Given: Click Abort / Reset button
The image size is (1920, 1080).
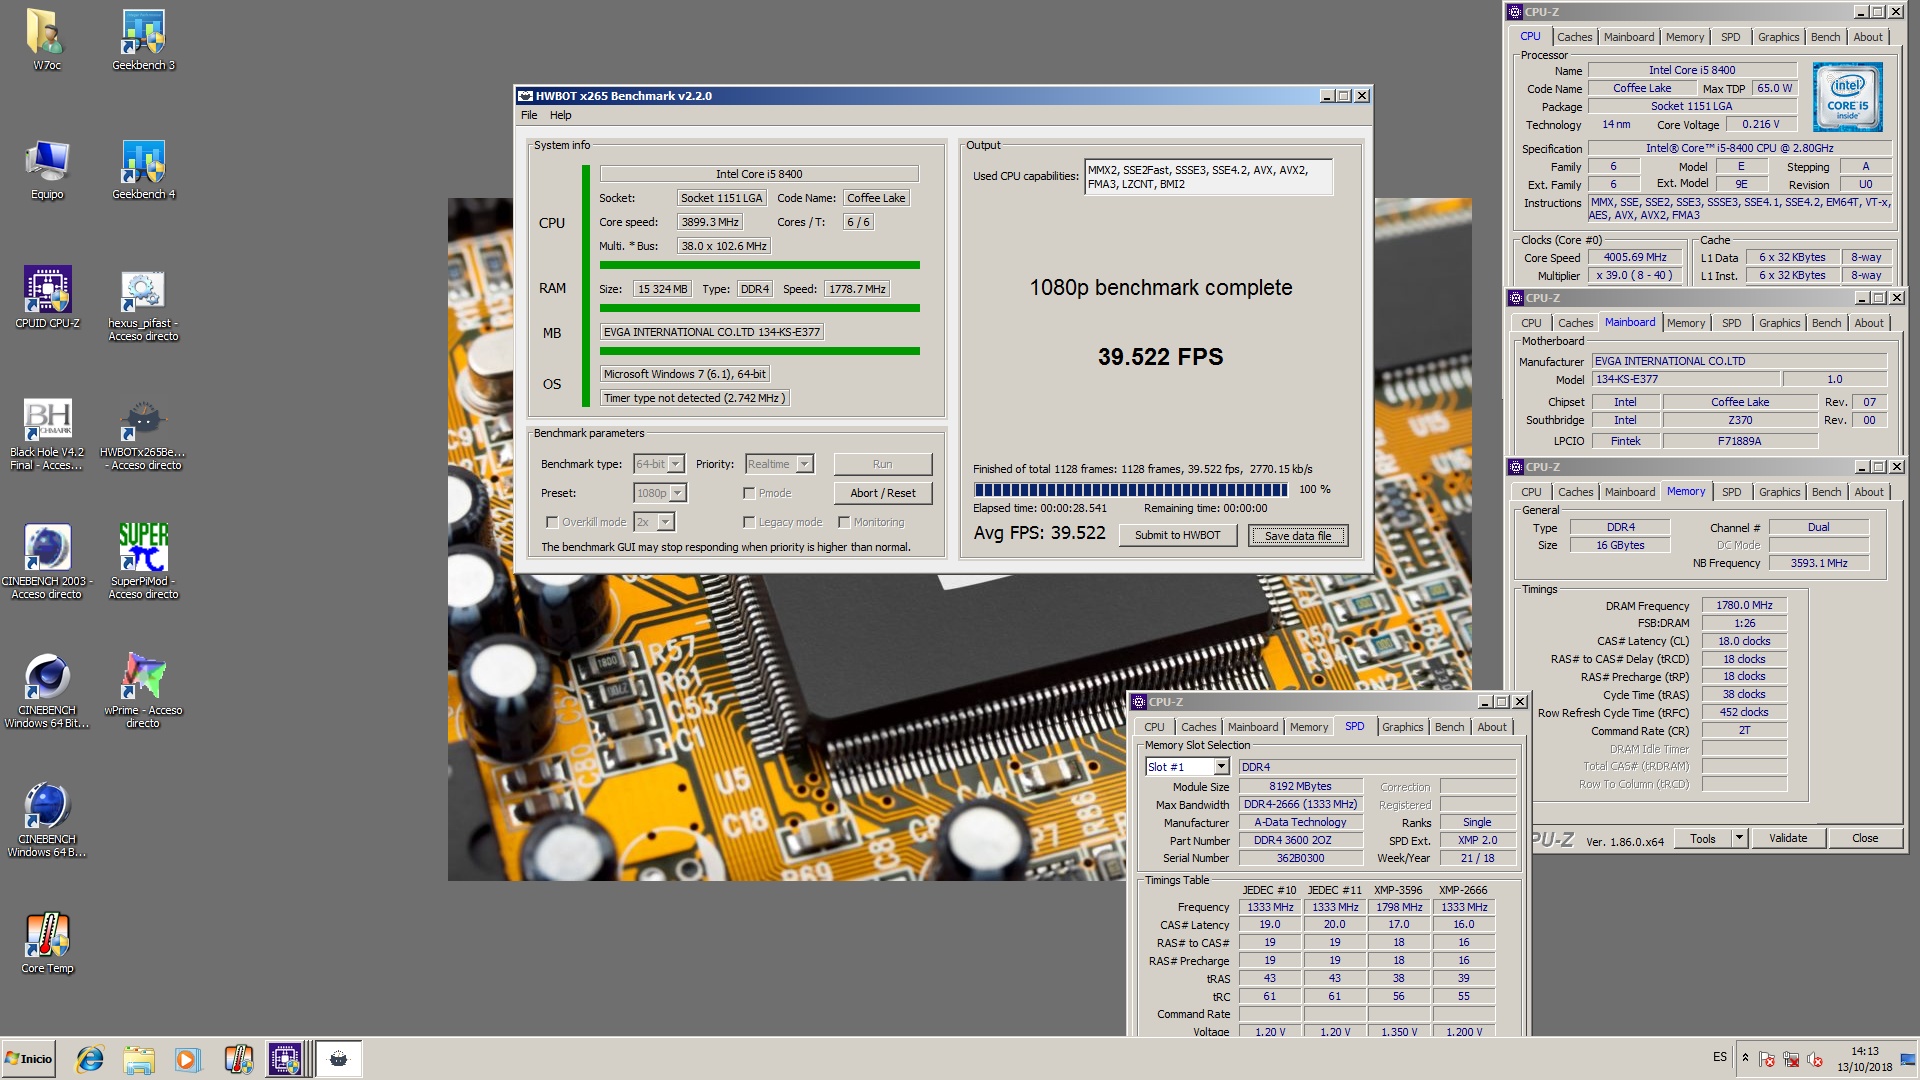Looking at the screenshot, I should click(x=882, y=493).
